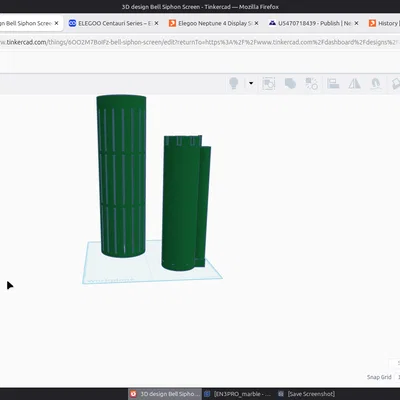
Task: Select the Mirror tool icon
Action: click(354, 84)
